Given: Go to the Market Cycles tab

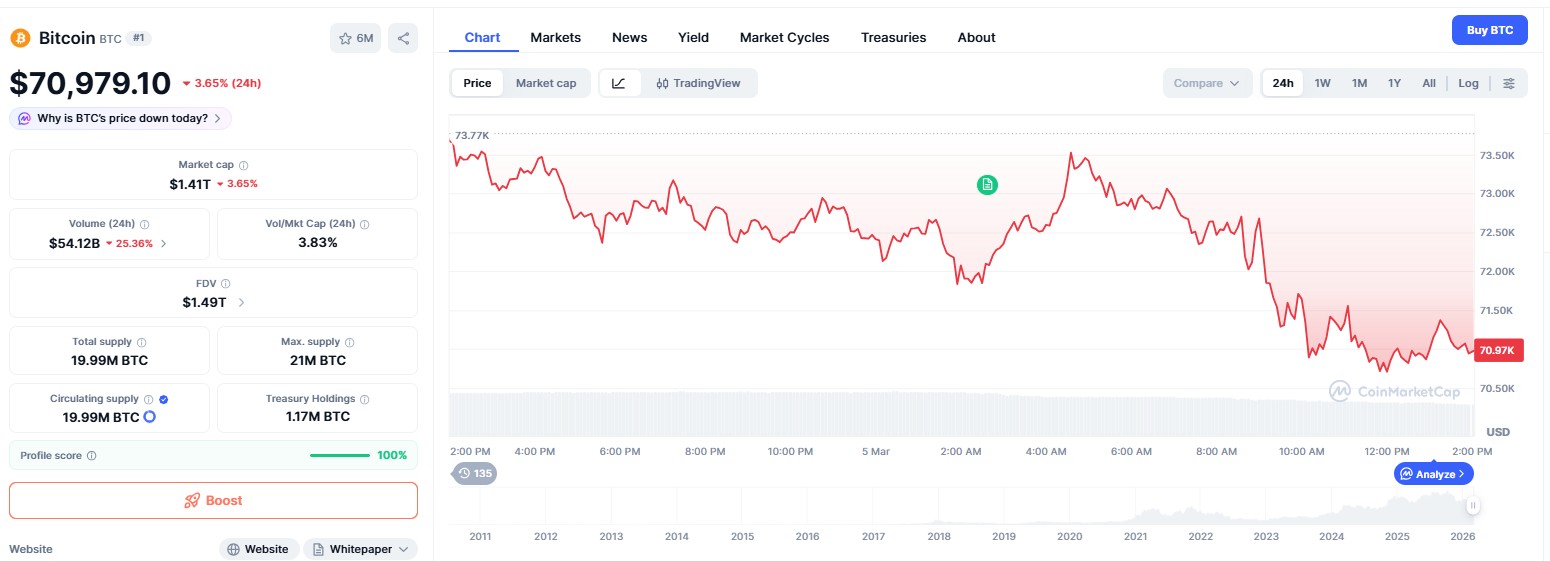Looking at the screenshot, I should [784, 37].
